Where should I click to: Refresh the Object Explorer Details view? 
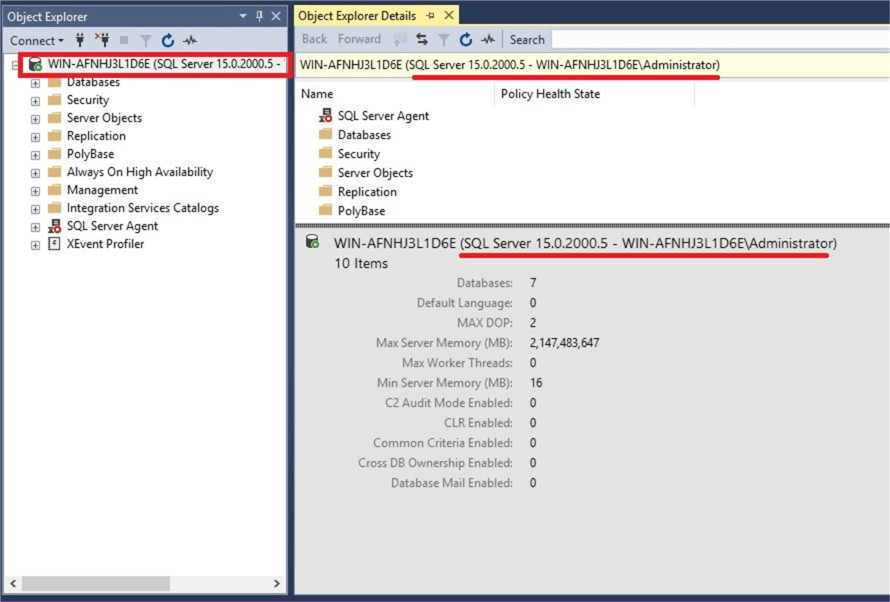(x=466, y=39)
